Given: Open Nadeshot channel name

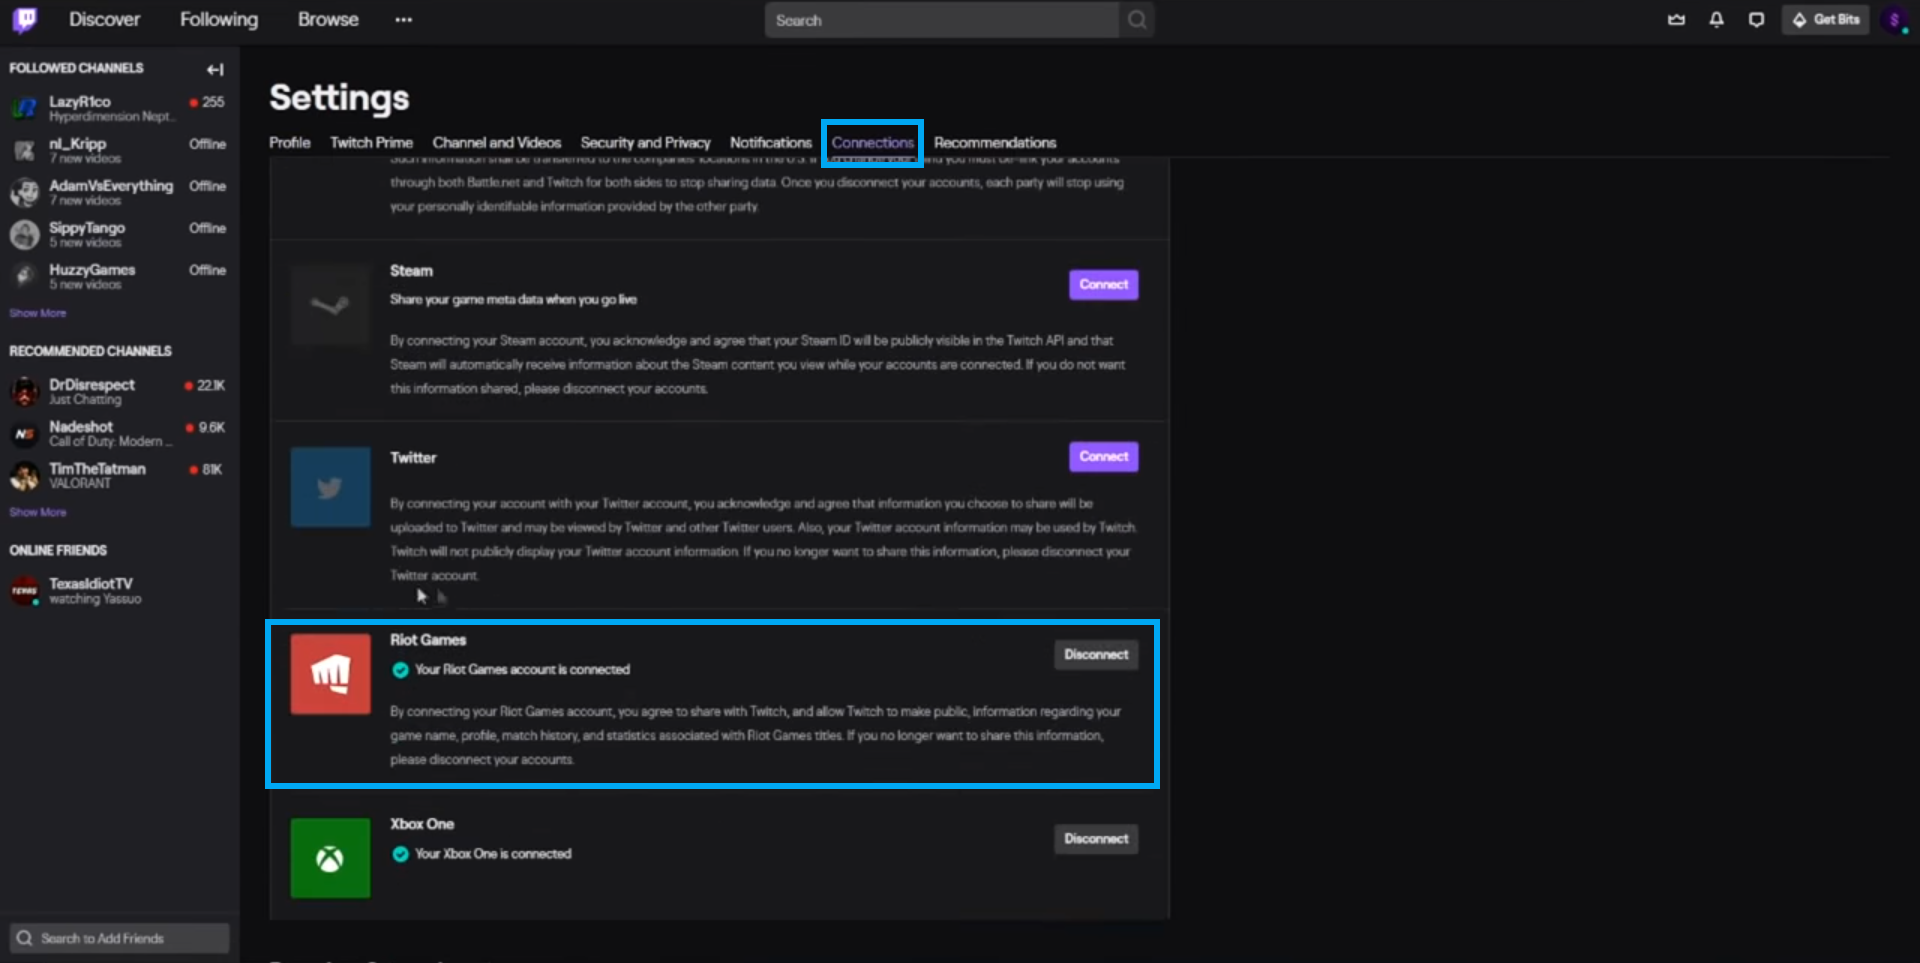Looking at the screenshot, I should click(81, 427).
